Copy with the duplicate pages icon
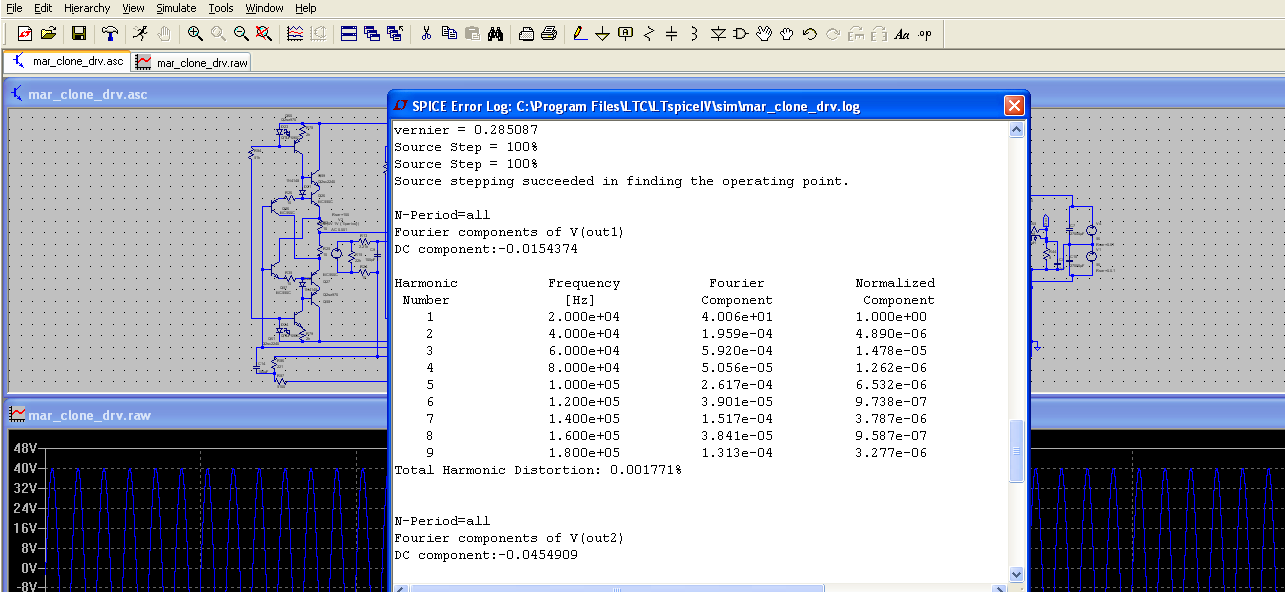The width and height of the screenshot is (1285, 592). coord(449,33)
